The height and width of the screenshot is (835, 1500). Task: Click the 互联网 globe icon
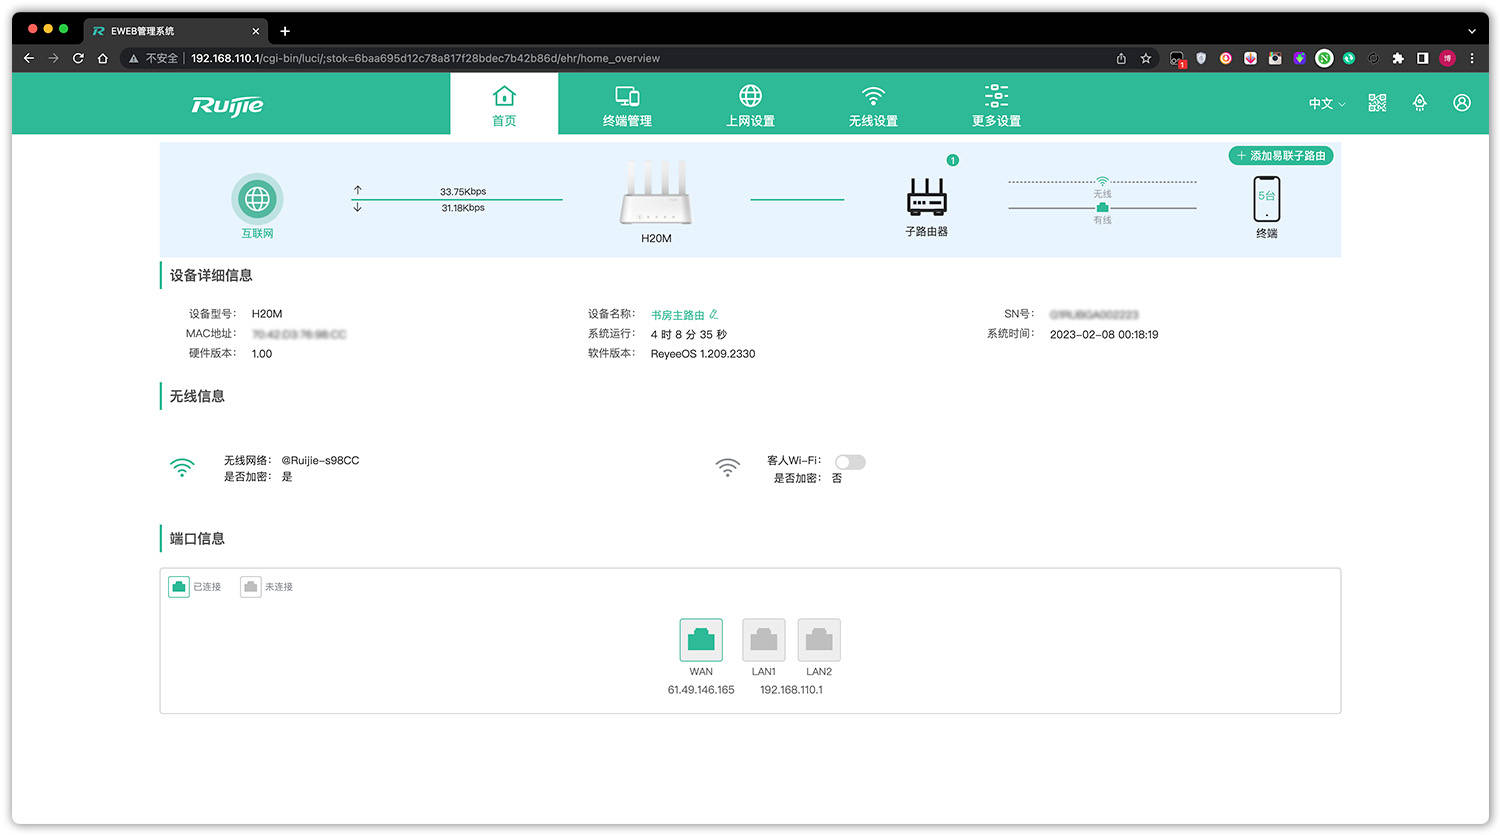(x=257, y=199)
